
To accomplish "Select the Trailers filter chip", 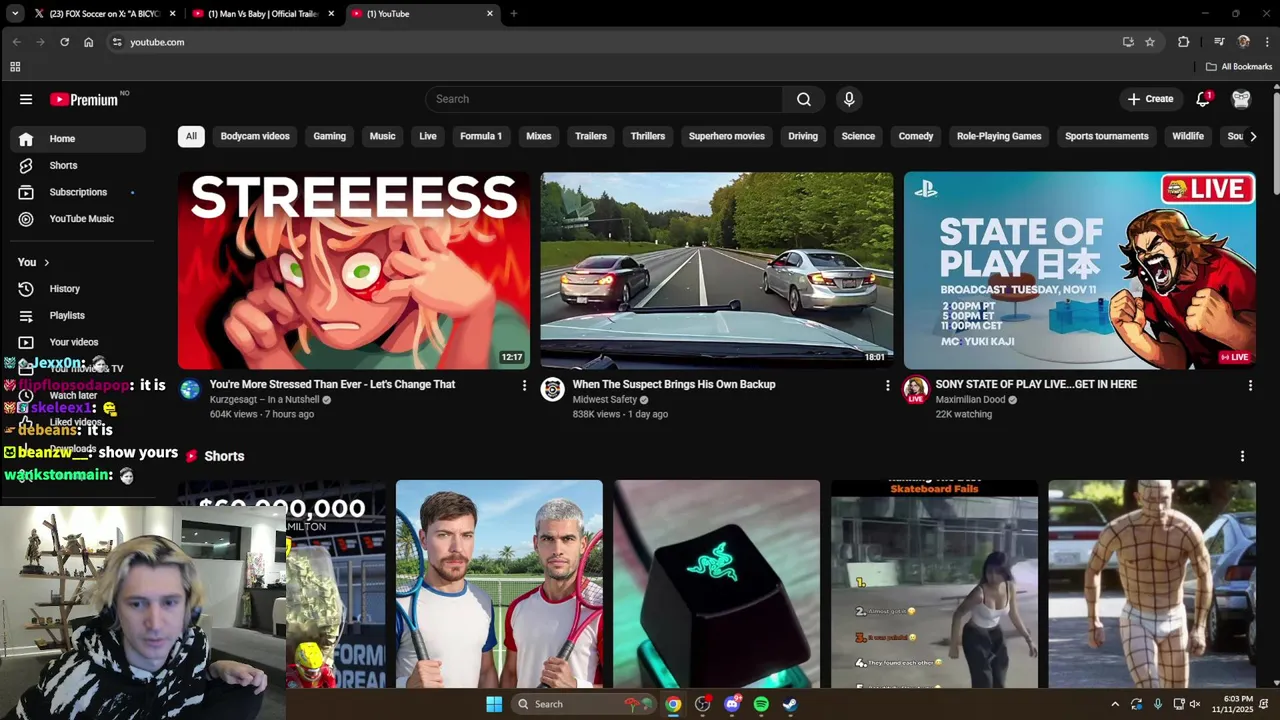I will tap(591, 136).
